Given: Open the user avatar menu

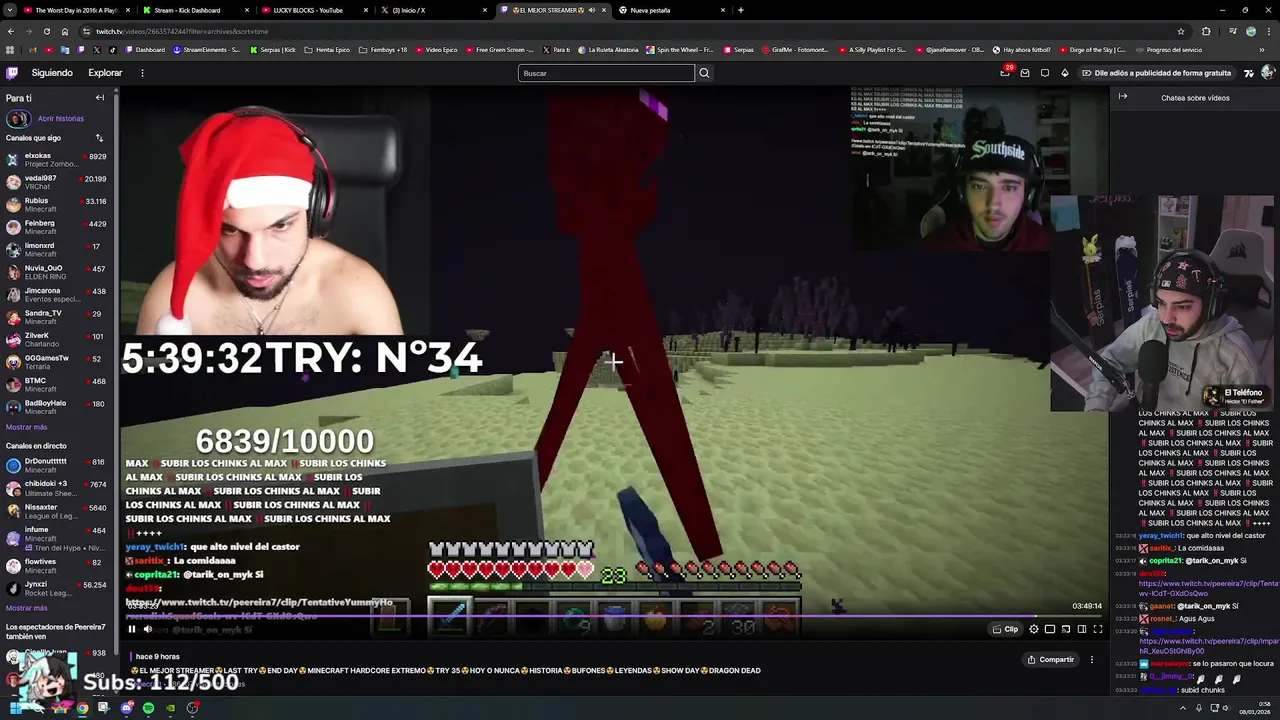Looking at the screenshot, I should point(1267,73).
